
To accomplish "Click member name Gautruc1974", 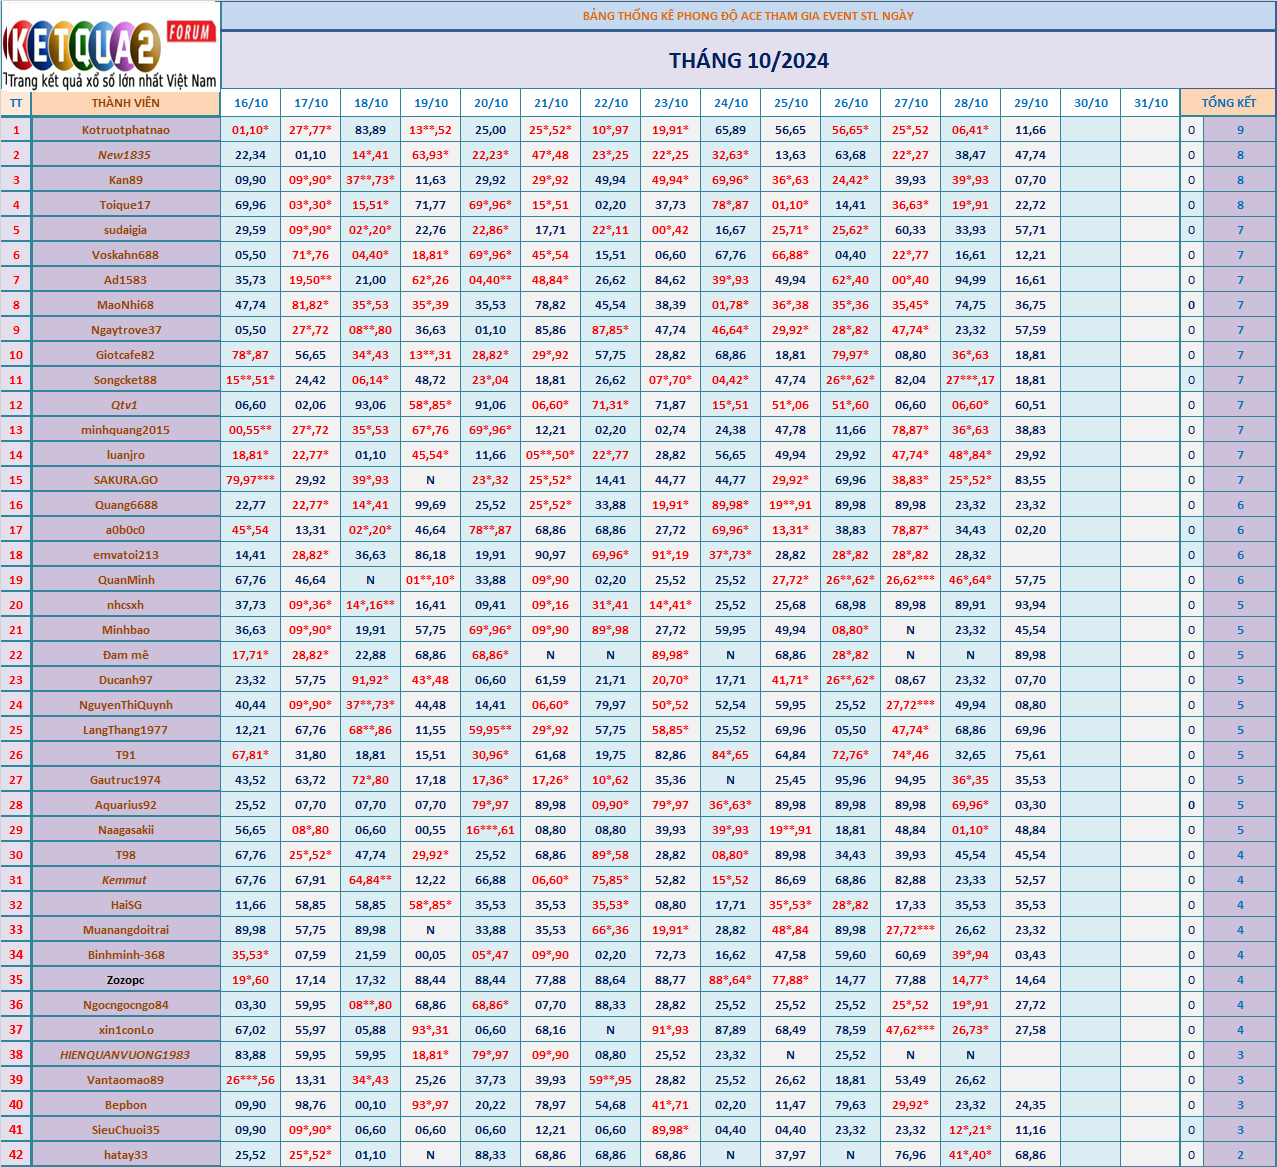I will (125, 780).
